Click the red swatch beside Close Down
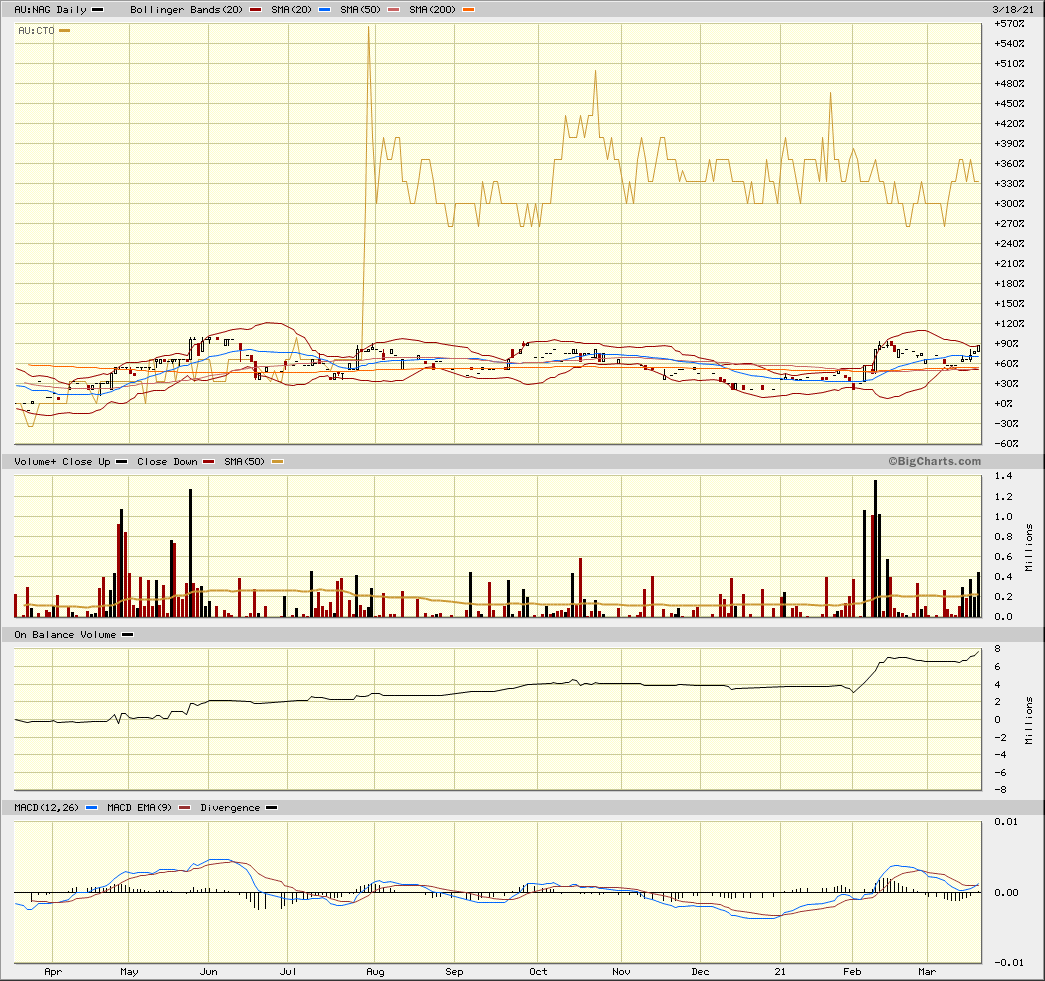1045x981 pixels. point(209,461)
